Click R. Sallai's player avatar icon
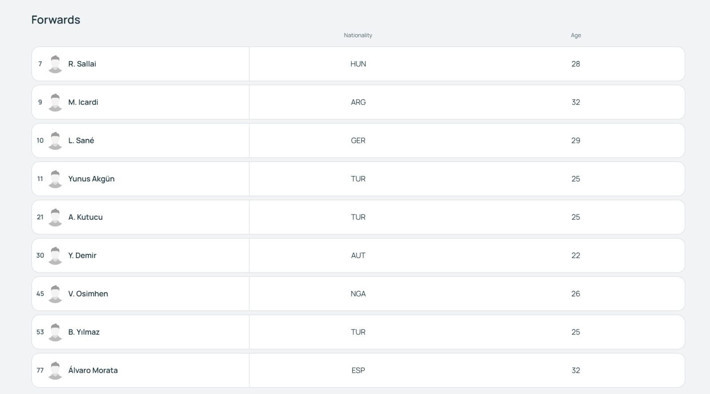The height and width of the screenshot is (394, 710). click(x=55, y=64)
